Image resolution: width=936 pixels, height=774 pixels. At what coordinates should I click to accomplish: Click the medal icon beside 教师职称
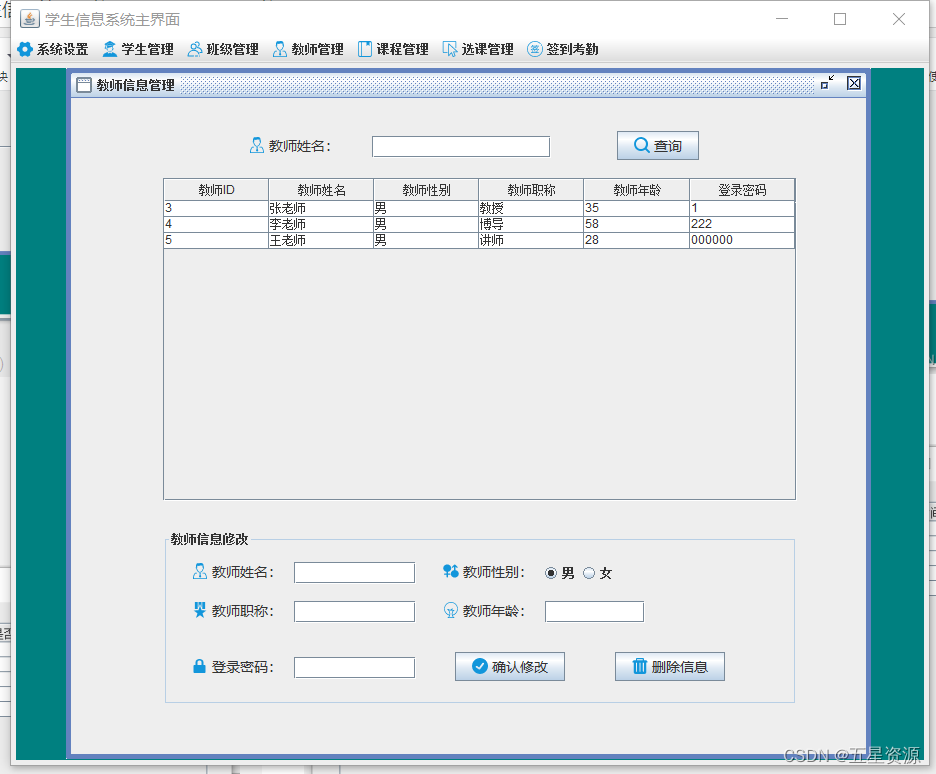199,610
